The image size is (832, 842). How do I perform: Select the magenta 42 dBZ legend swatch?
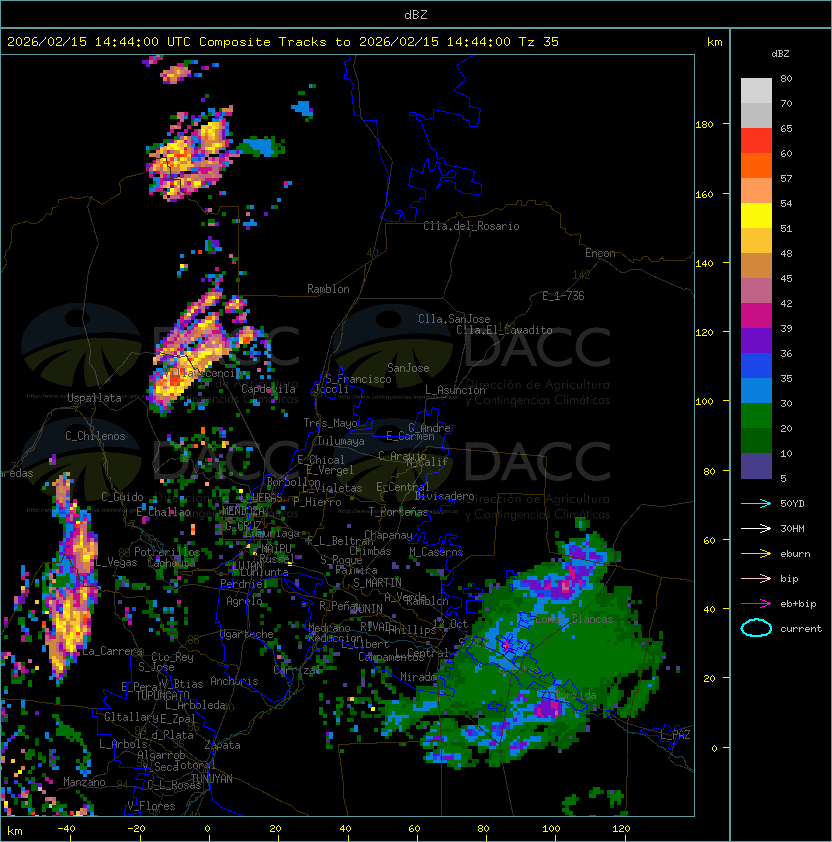click(x=756, y=315)
